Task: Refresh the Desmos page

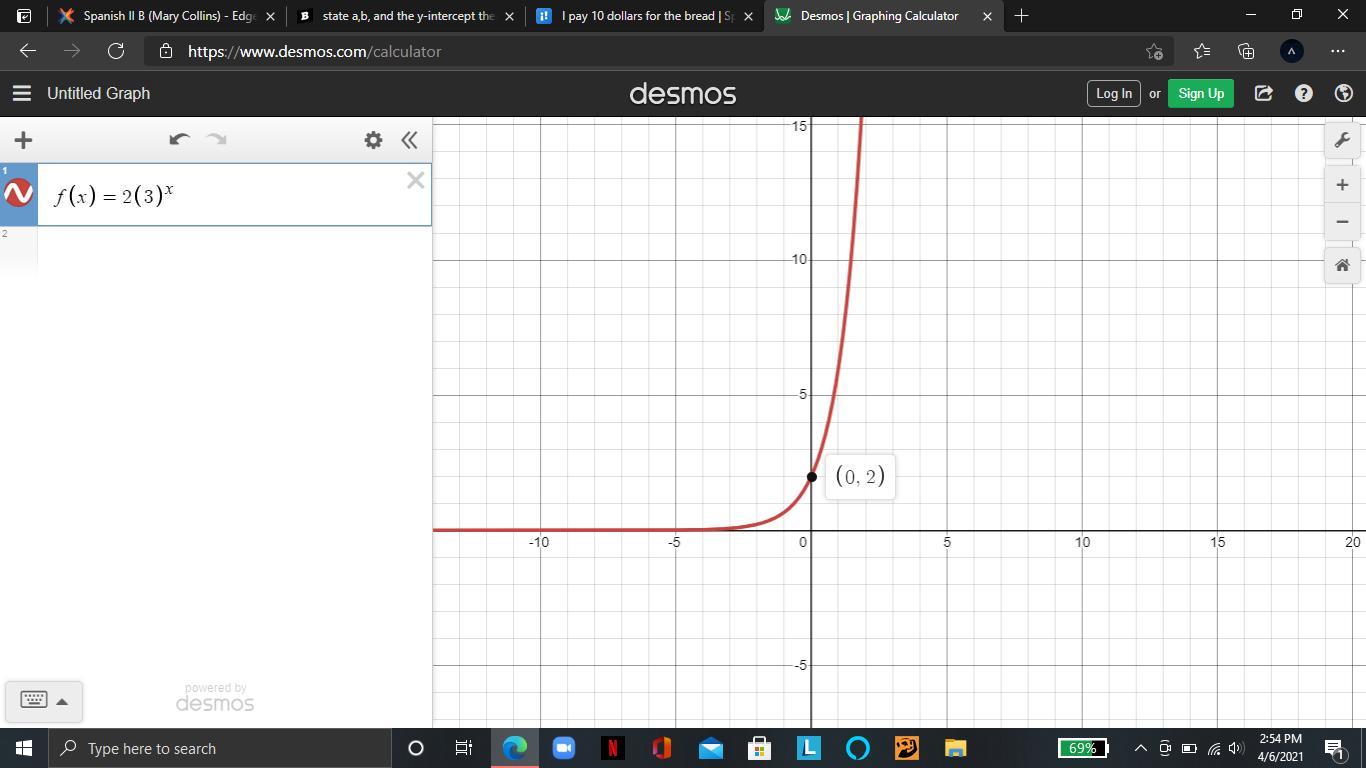Action: click(x=116, y=51)
